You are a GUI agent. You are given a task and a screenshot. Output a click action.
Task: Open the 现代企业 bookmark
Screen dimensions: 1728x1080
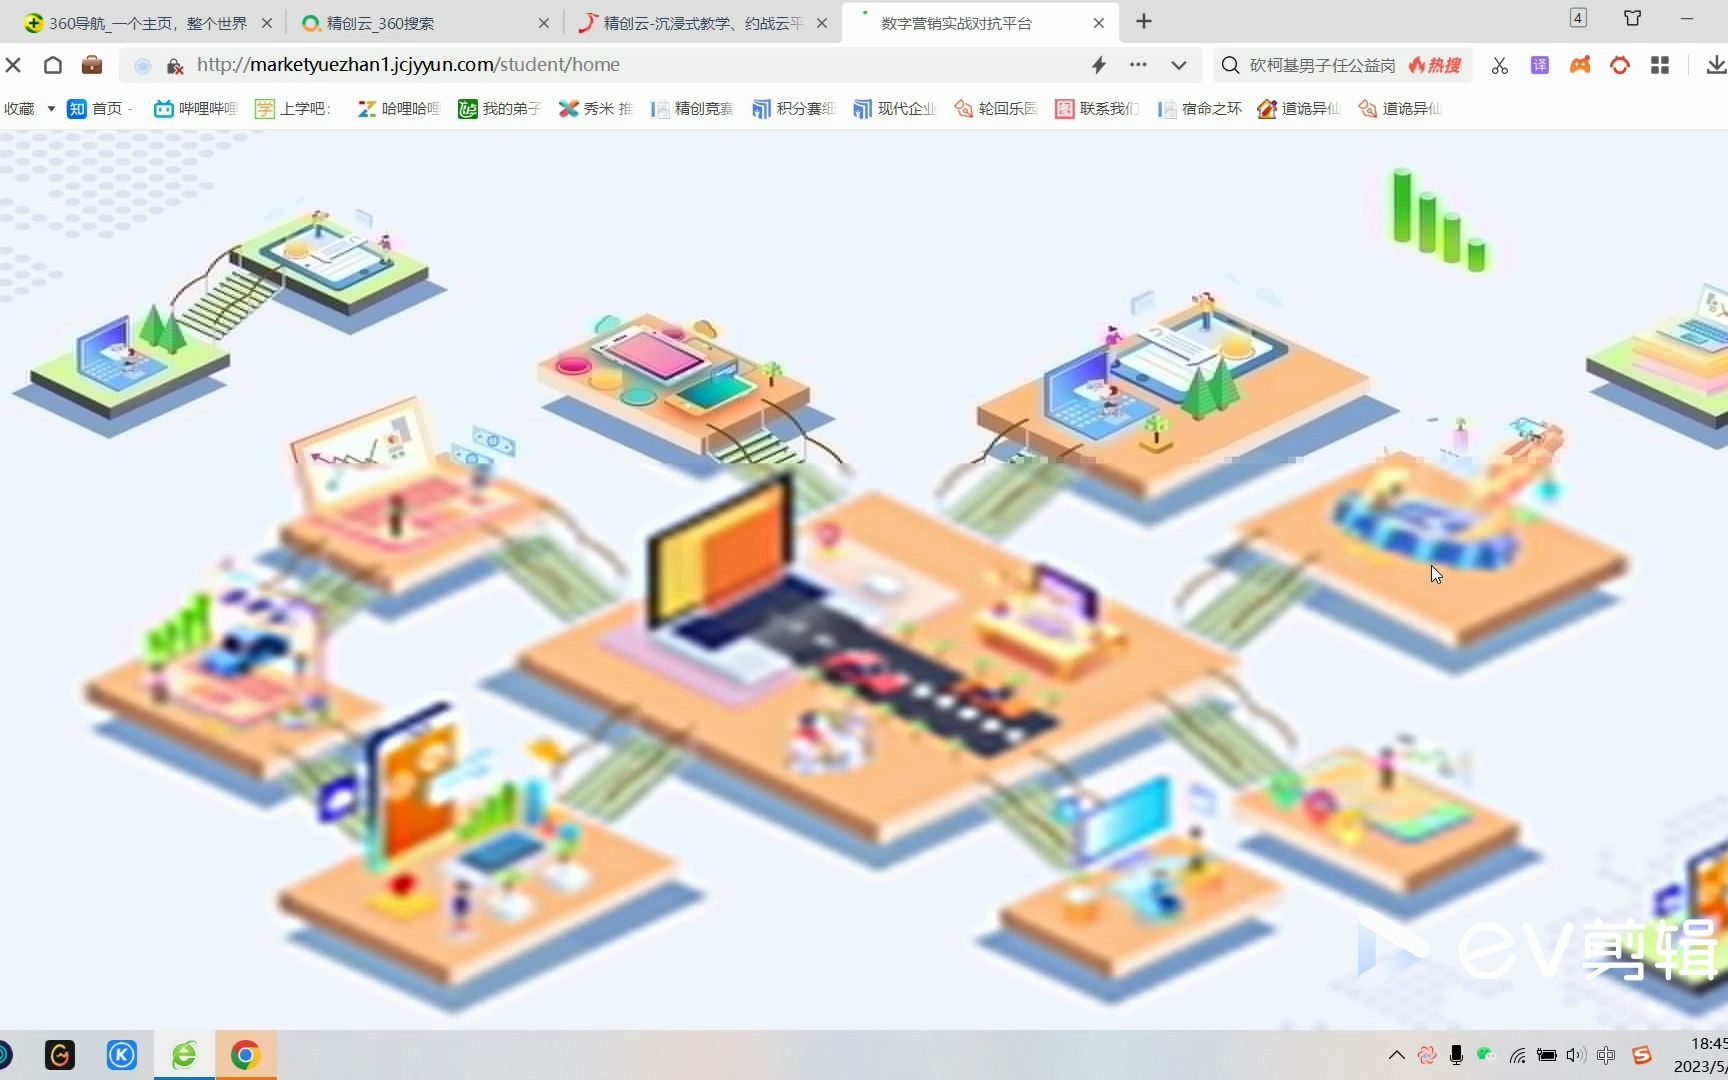895,108
